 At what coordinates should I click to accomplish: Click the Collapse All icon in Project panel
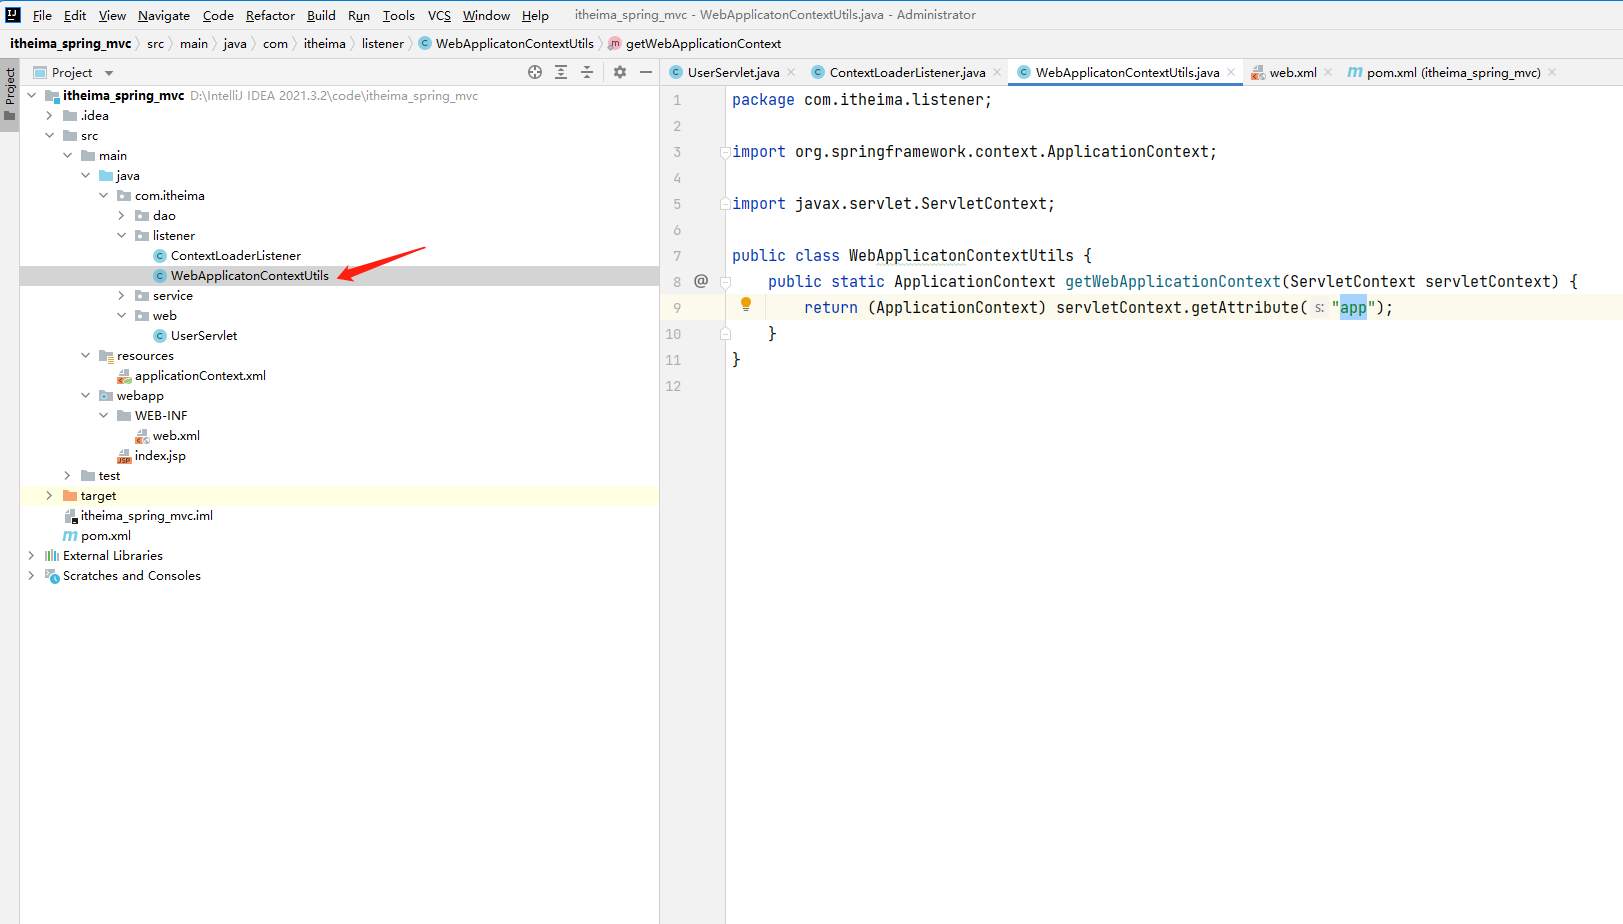(x=587, y=72)
